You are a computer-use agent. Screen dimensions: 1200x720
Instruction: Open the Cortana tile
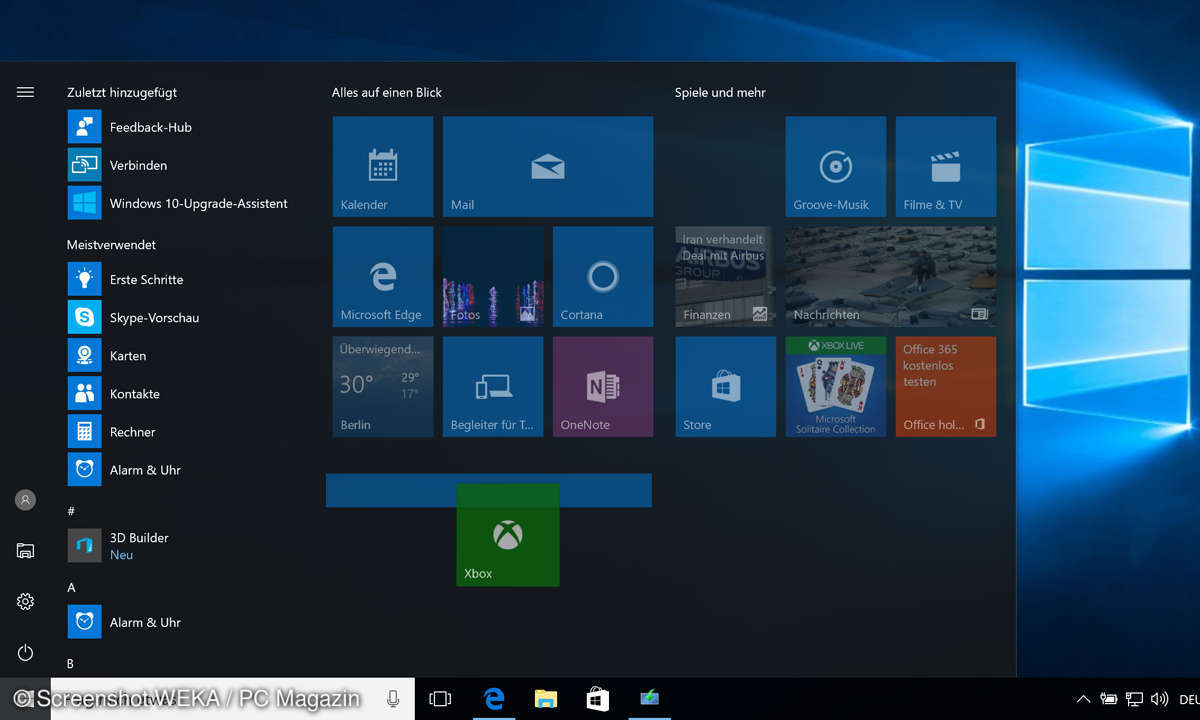coord(603,277)
